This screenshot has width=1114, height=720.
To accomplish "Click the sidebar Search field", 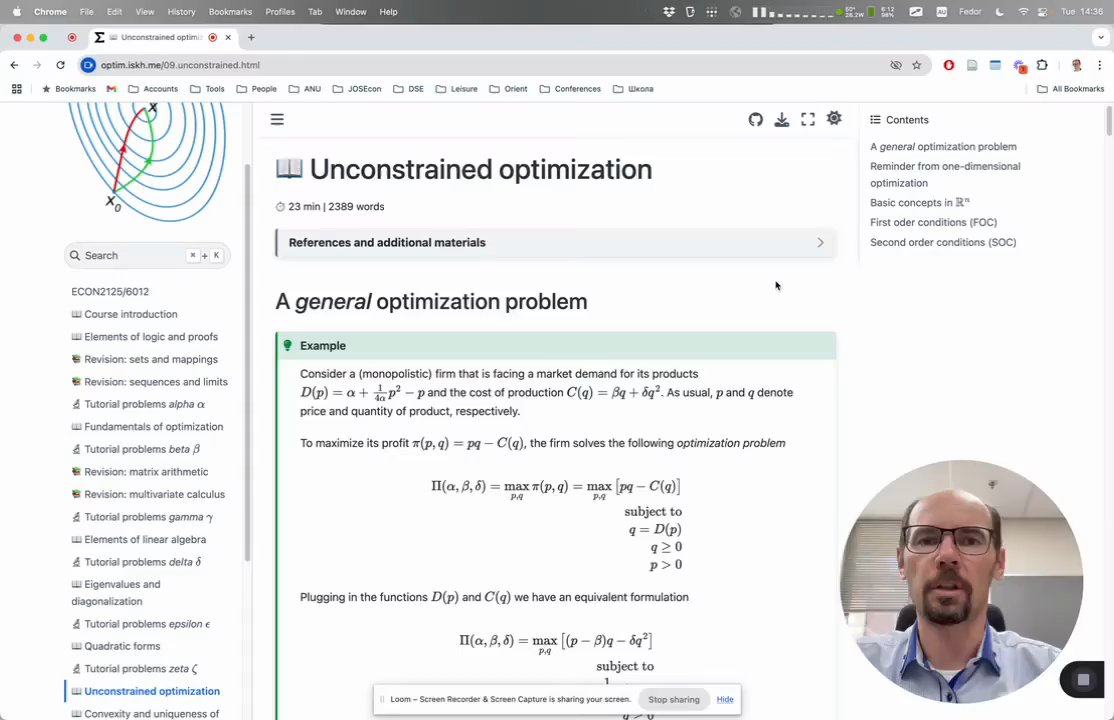I will (x=147, y=255).
